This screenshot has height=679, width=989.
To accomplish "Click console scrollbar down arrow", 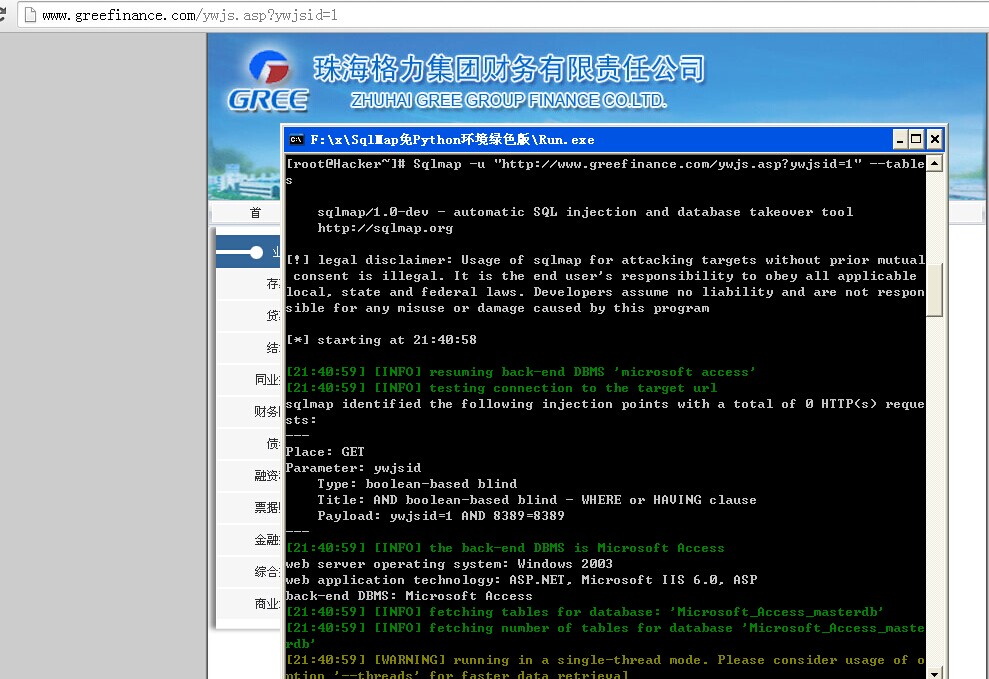I will pyautogui.click(x=934, y=673).
